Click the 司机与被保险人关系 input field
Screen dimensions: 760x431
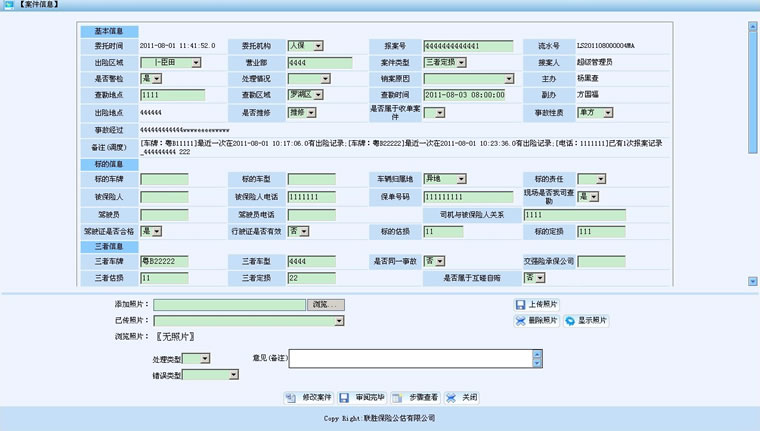point(575,215)
